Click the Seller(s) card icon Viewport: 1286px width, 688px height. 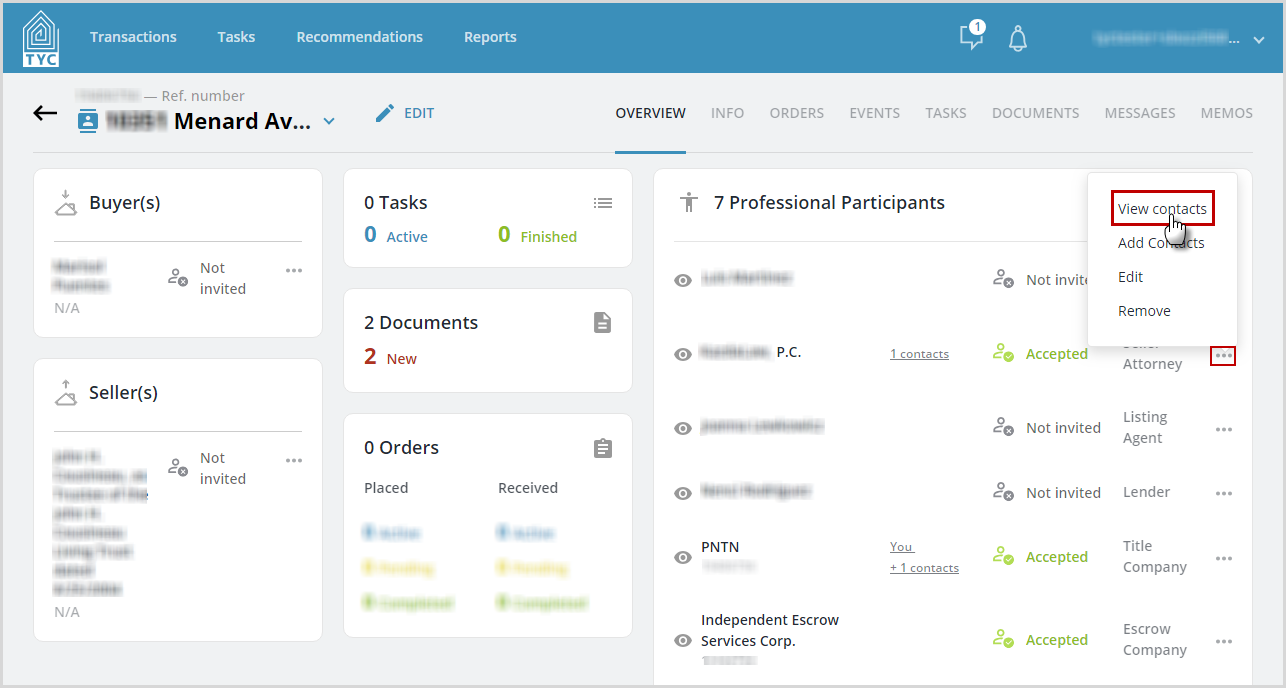[x=65, y=393]
